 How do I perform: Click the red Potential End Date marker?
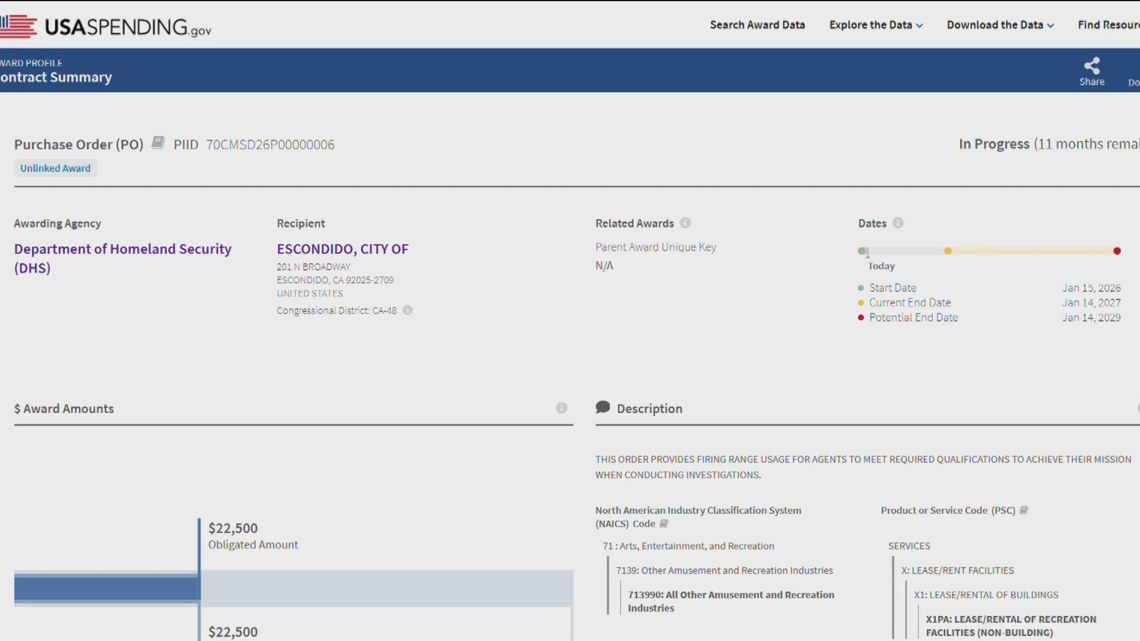pos(1117,251)
